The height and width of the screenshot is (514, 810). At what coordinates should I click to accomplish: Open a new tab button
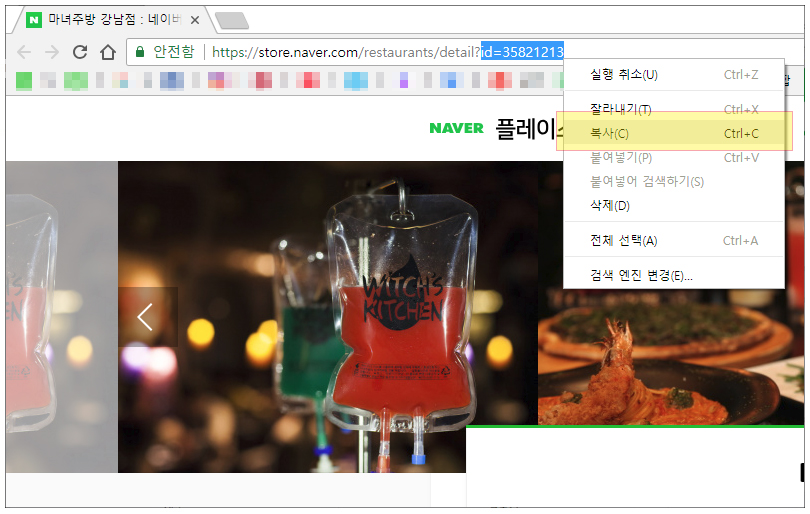232,21
